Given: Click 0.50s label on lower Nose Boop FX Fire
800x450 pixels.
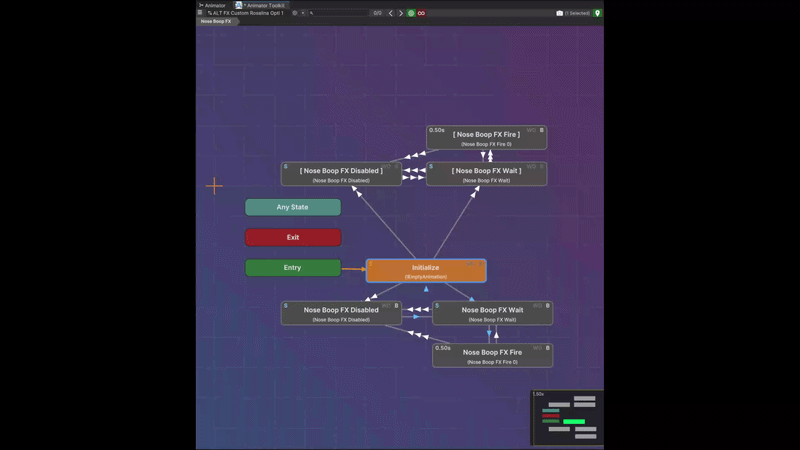Looking at the screenshot, I should (x=443, y=348).
